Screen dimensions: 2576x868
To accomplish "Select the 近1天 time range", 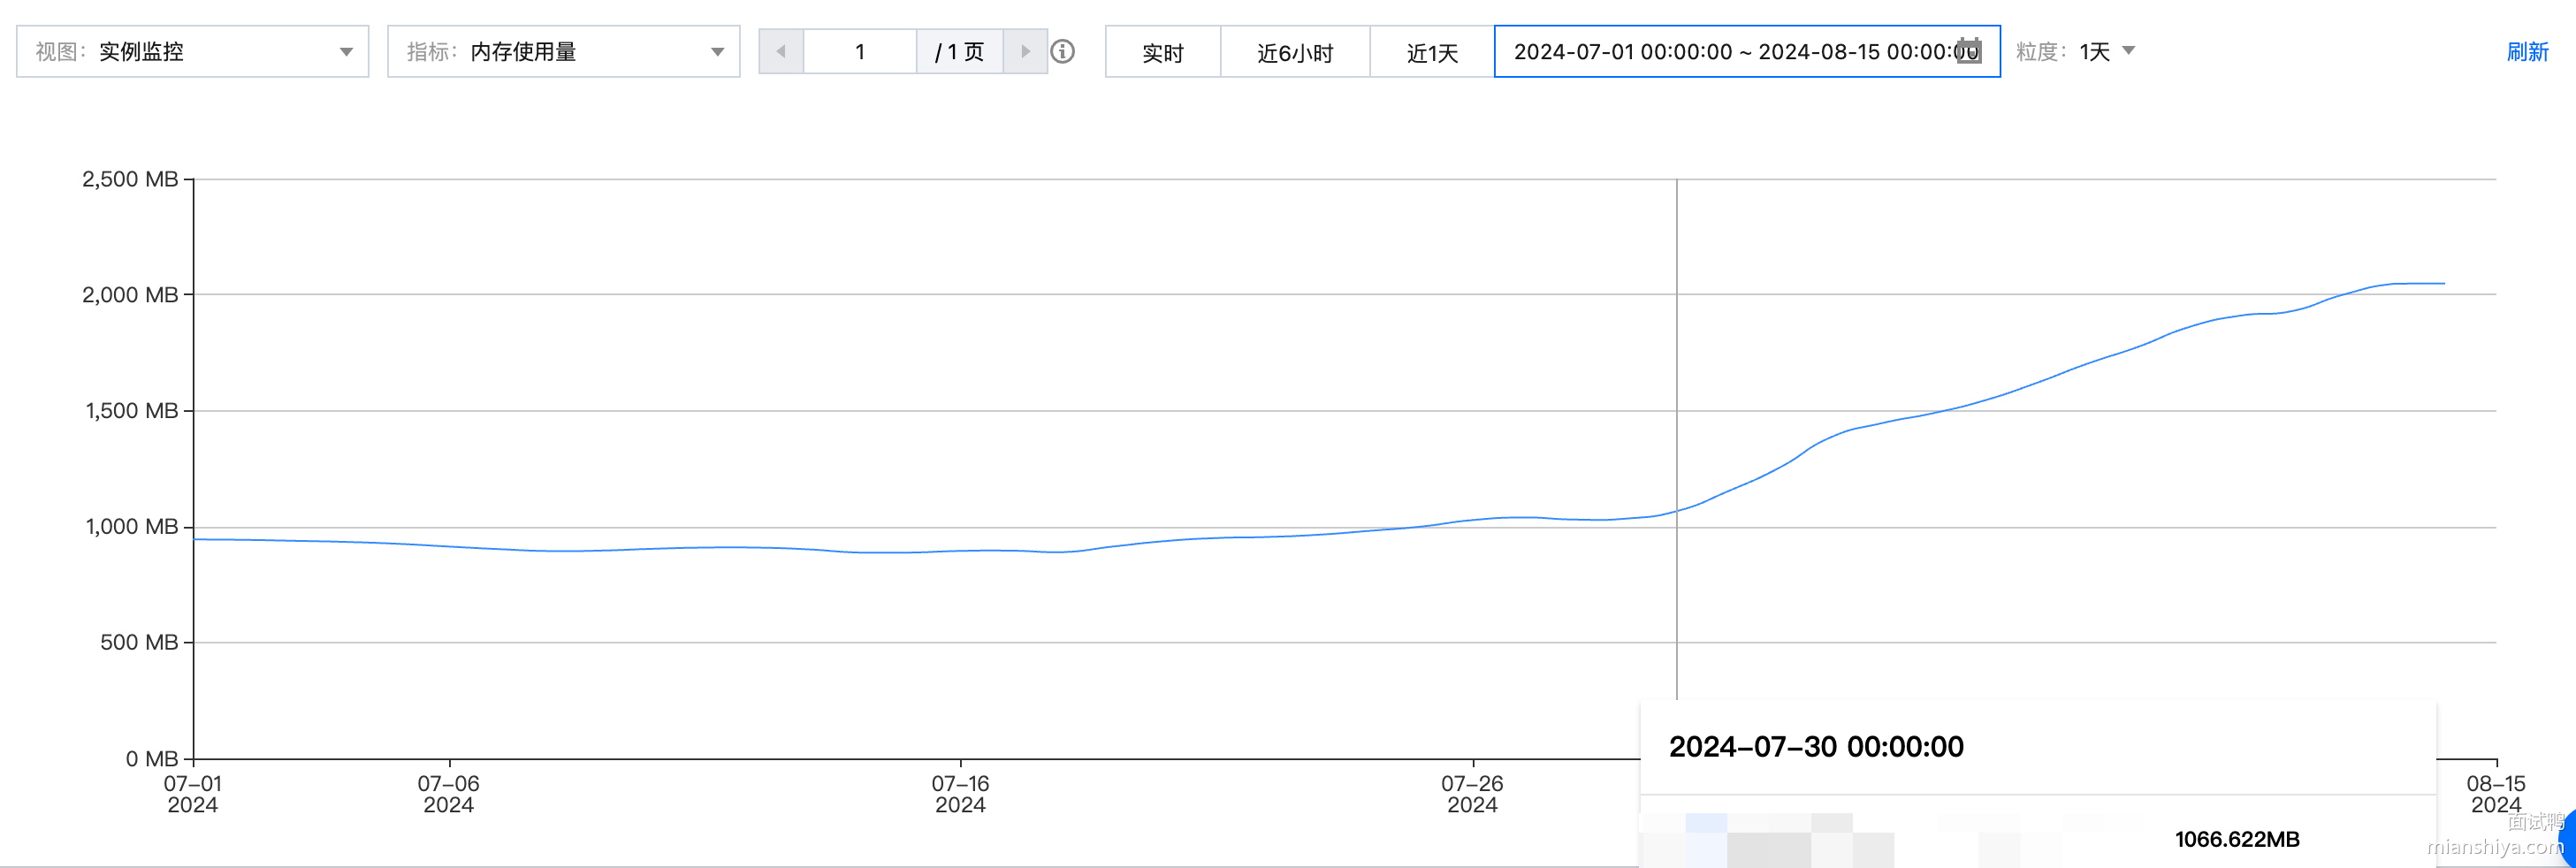I will pyautogui.click(x=1432, y=53).
